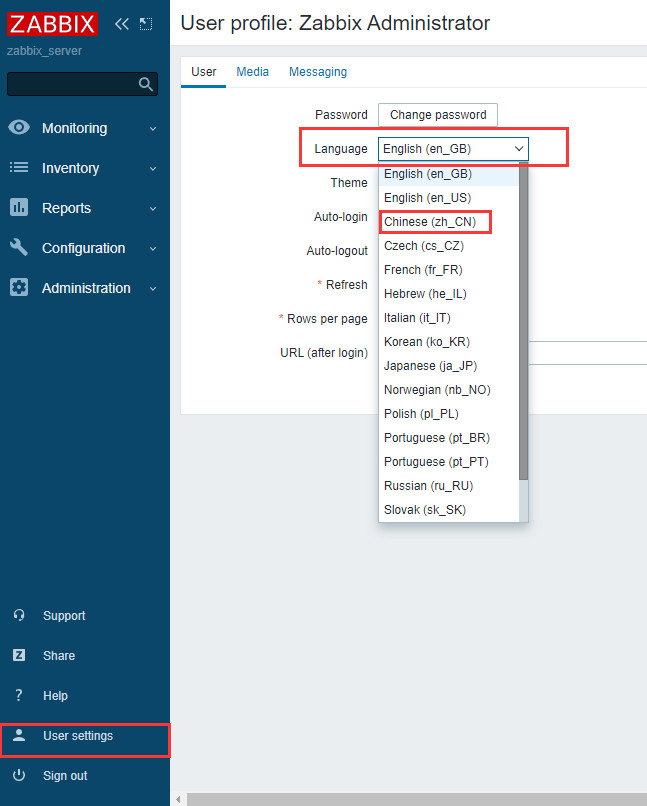
Task: Expand the Monitoring menu chevron
Action: [x=153, y=129]
